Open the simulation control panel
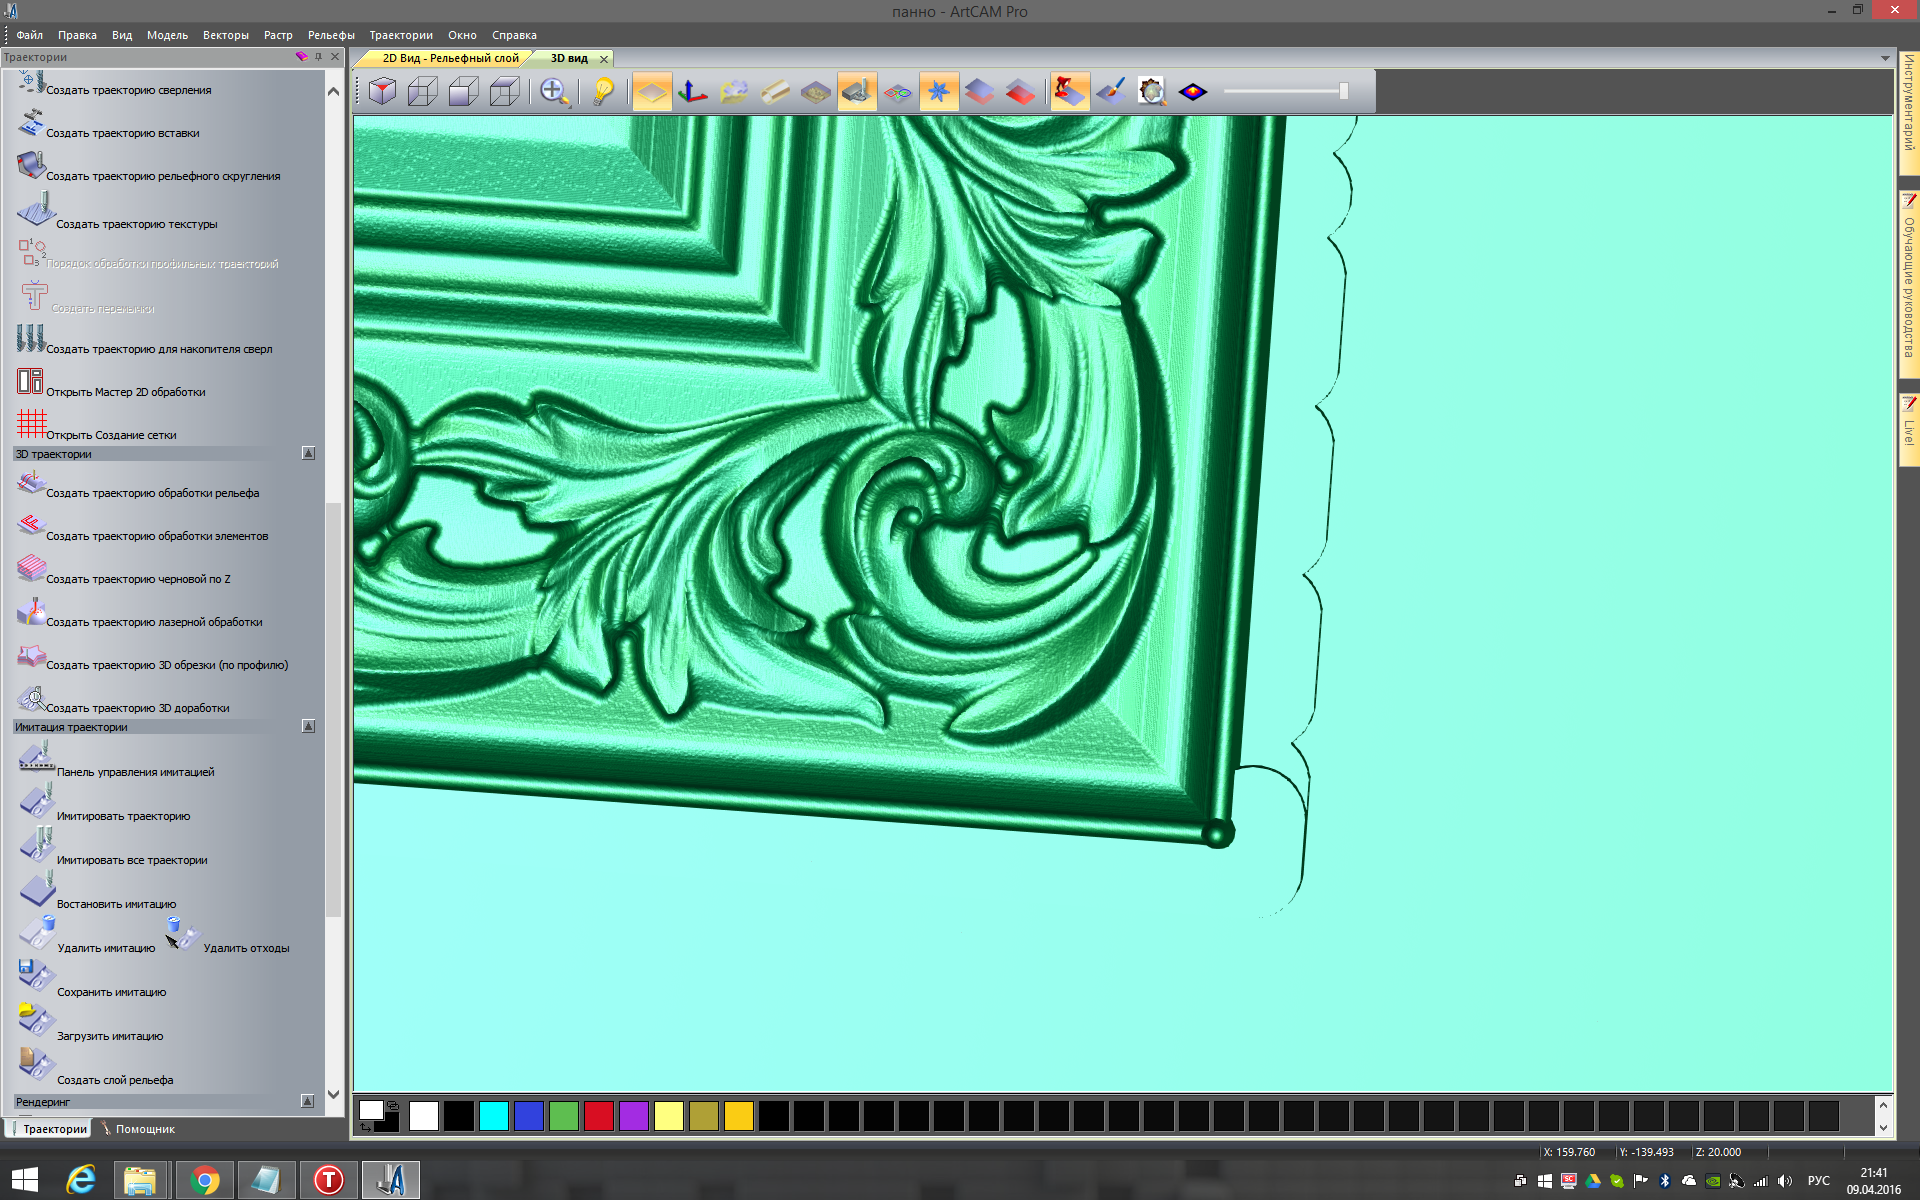 (x=135, y=772)
